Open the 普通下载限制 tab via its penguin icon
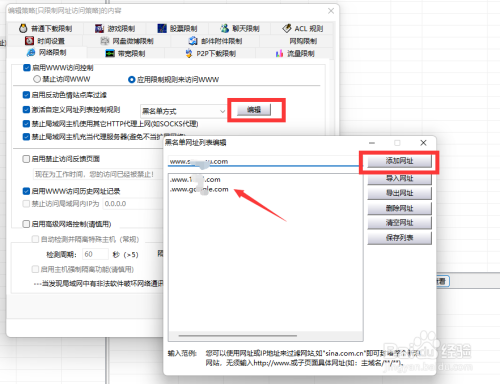500x384 pixels. [23, 28]
